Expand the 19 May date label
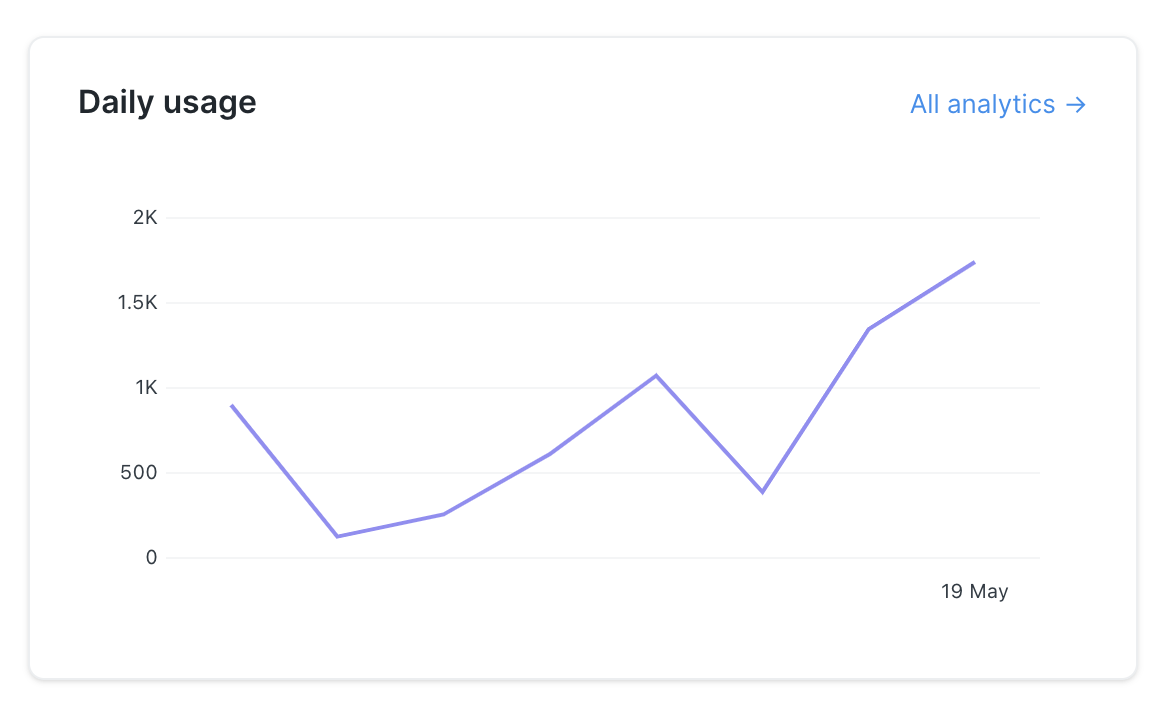The height and width of the screenshot is (712, 1168). pyautogui.click(x=974, y=591)
